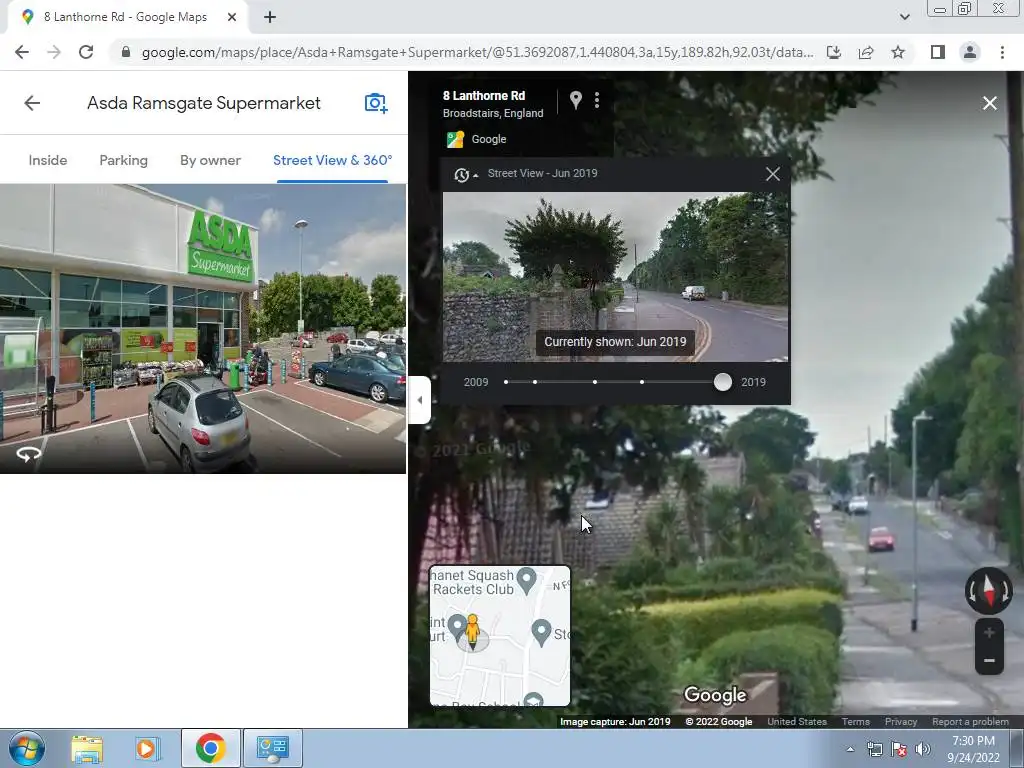The height and width of the screenshot is (768, 1024).
Task: Click the United States region link
Action: pos(797,722)
